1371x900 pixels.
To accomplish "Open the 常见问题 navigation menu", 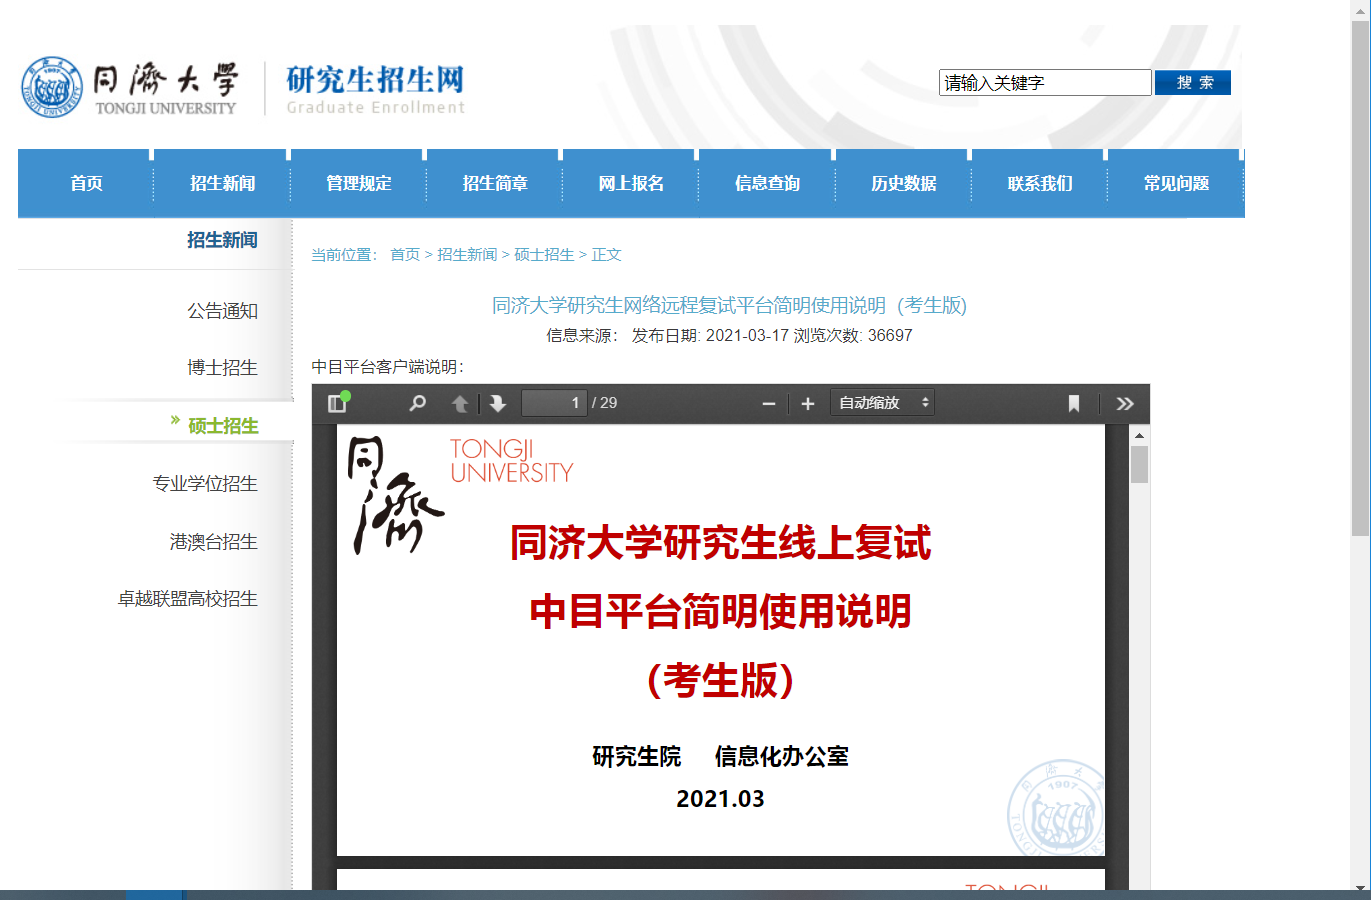I will (1176, 183).
